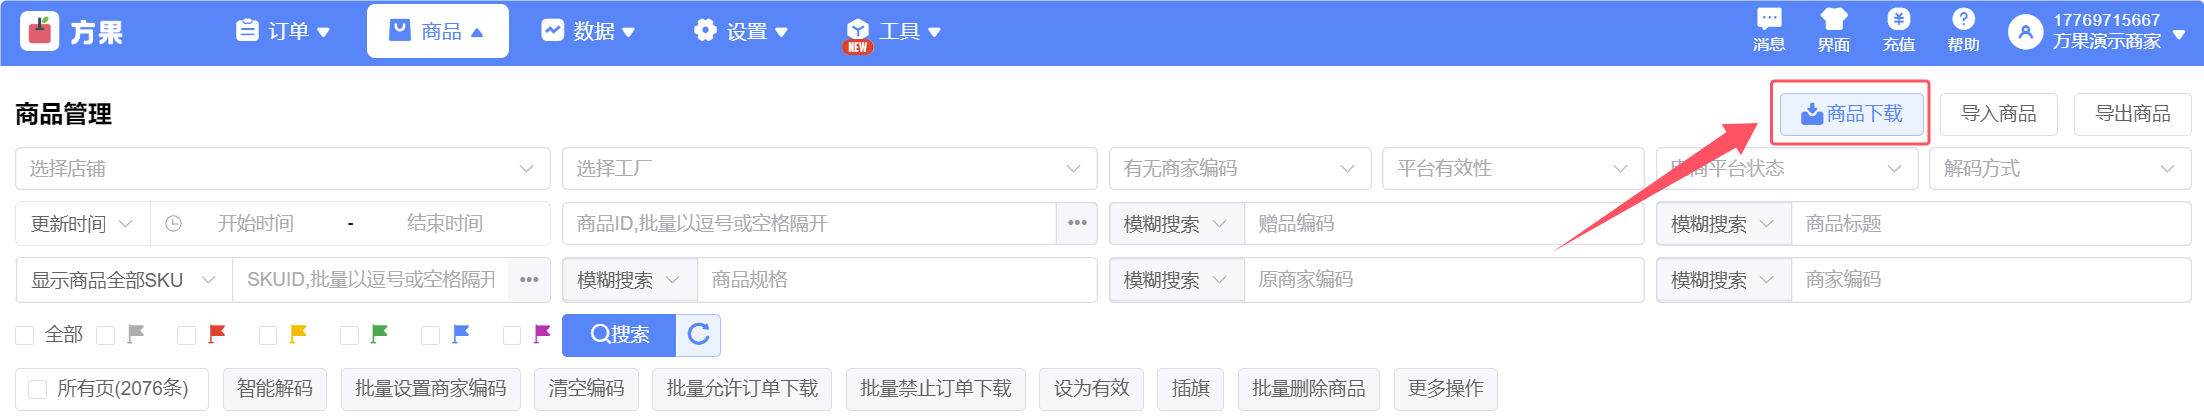Tick the 所有页(2076条) checkbox
The image size is (2204, 419).
click(38, 389)
